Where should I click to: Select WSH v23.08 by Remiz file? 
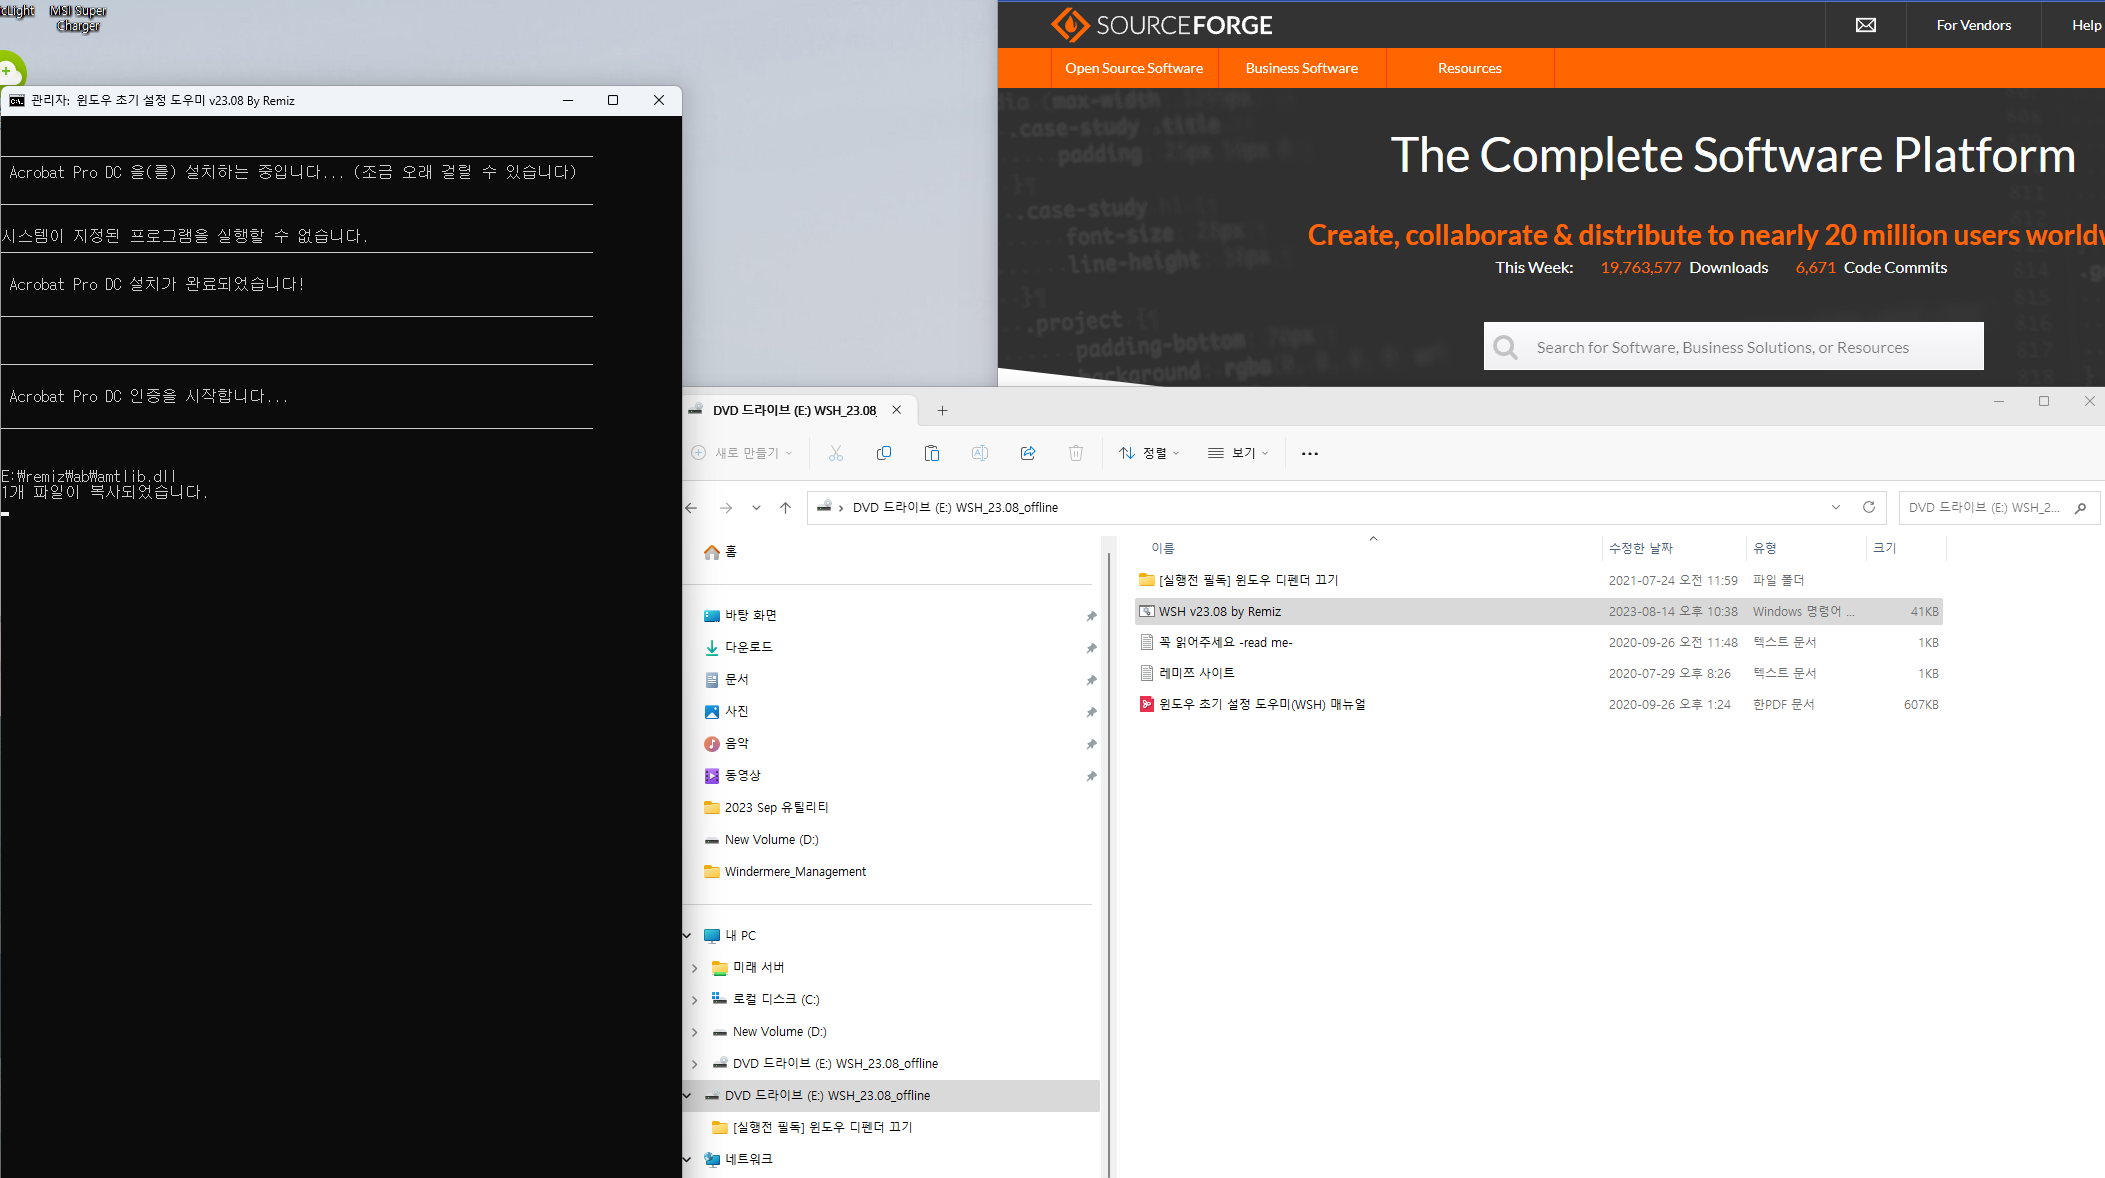click(1539, 611)
